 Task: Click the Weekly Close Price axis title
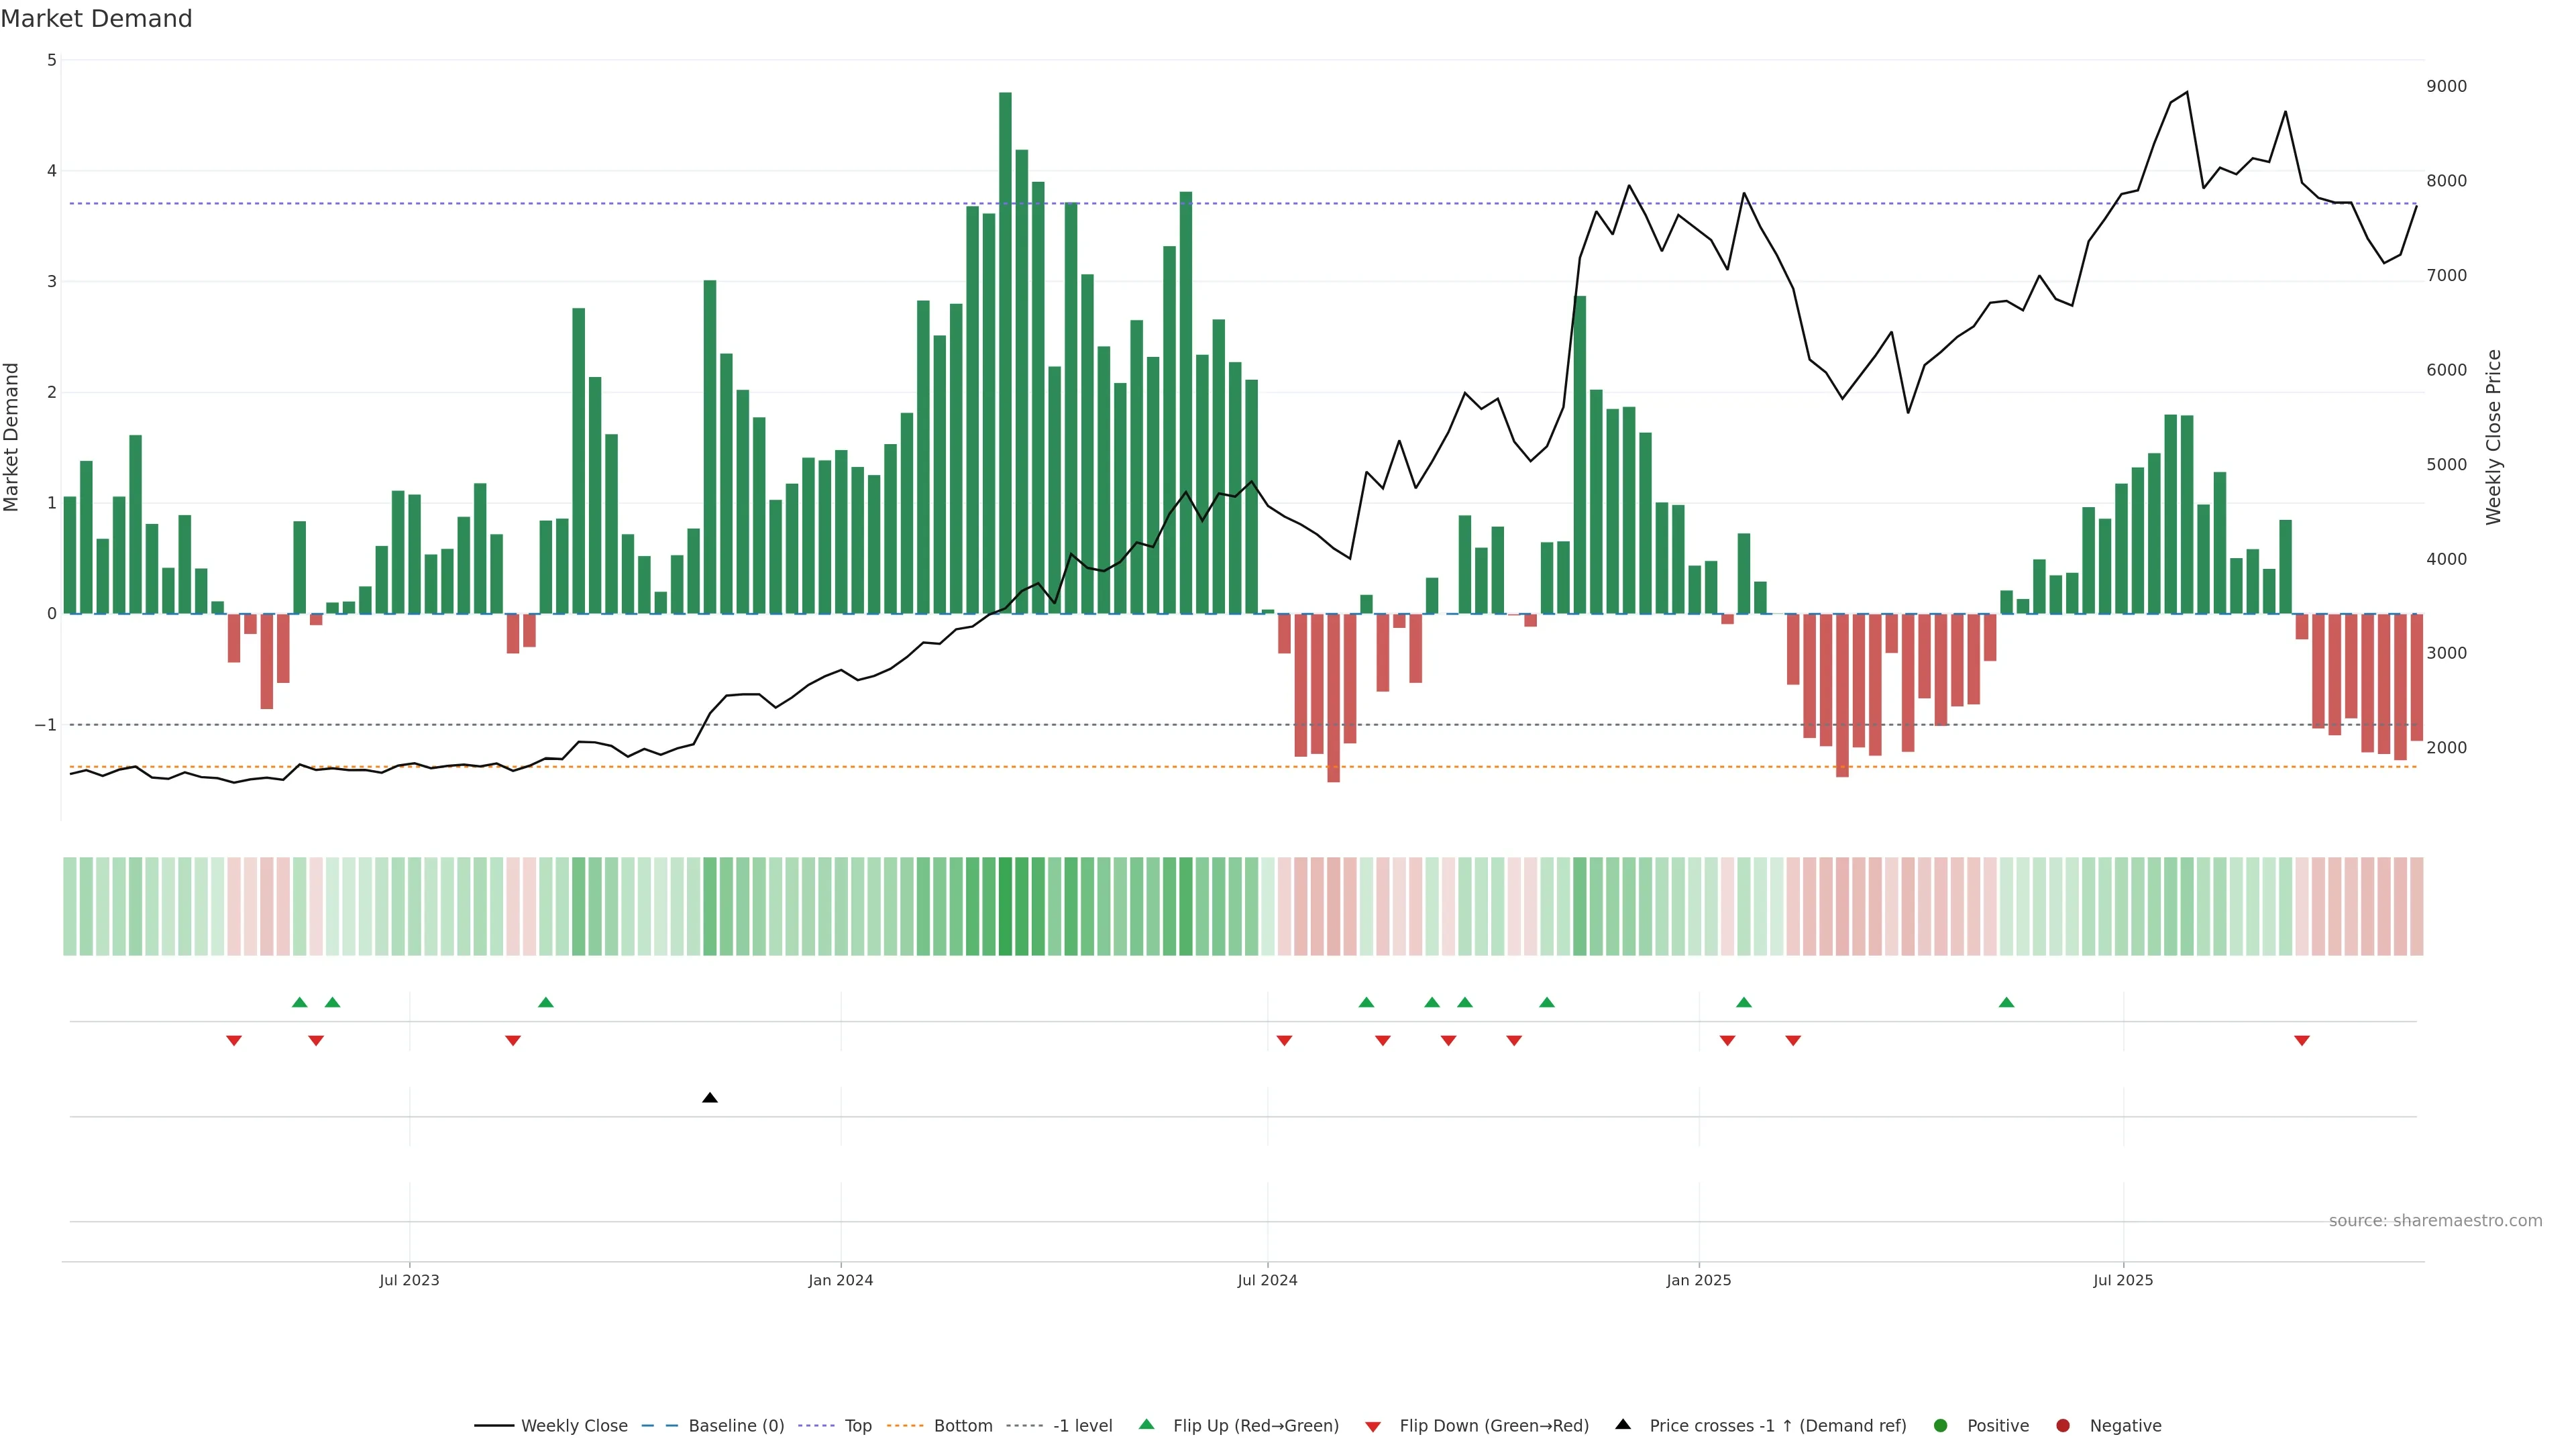[2493, 437]
